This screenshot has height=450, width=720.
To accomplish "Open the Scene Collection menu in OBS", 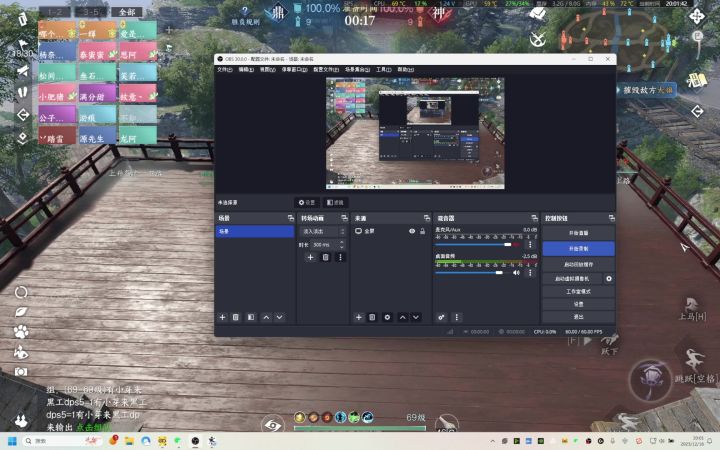I will pyautogui.click(x=357, y=70).
